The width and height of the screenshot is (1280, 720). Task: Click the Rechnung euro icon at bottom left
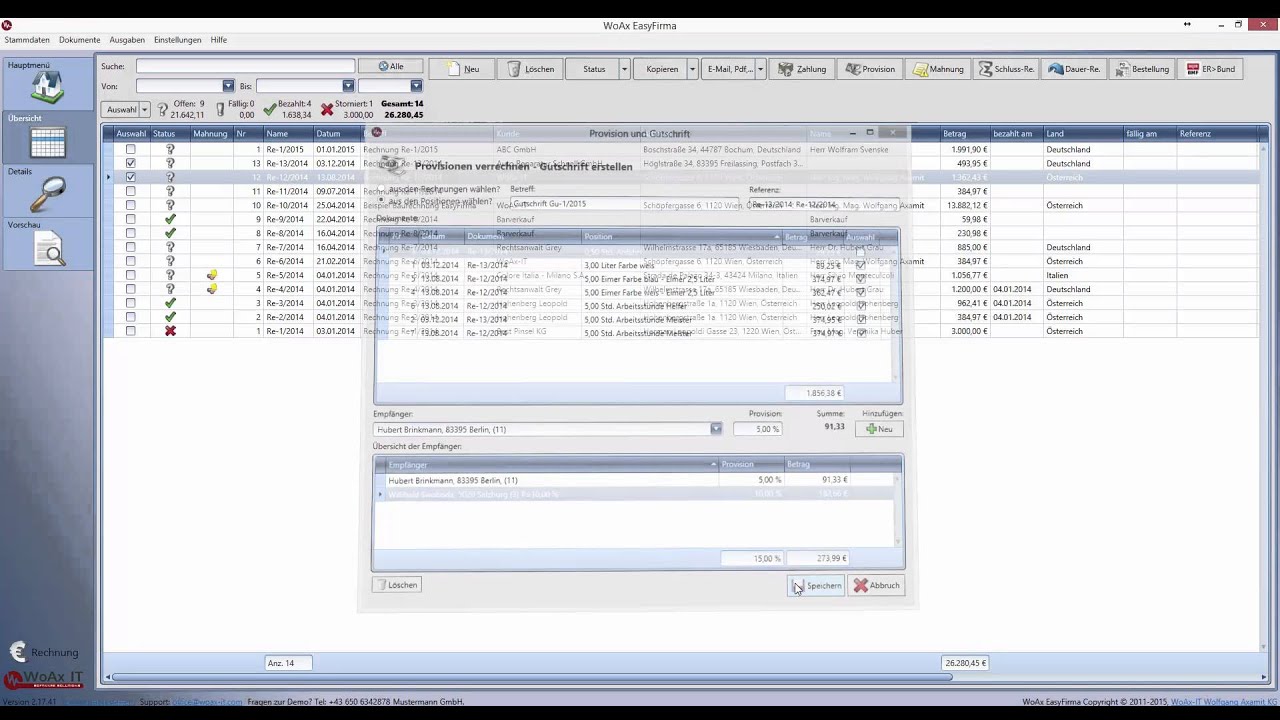[18, 652]
